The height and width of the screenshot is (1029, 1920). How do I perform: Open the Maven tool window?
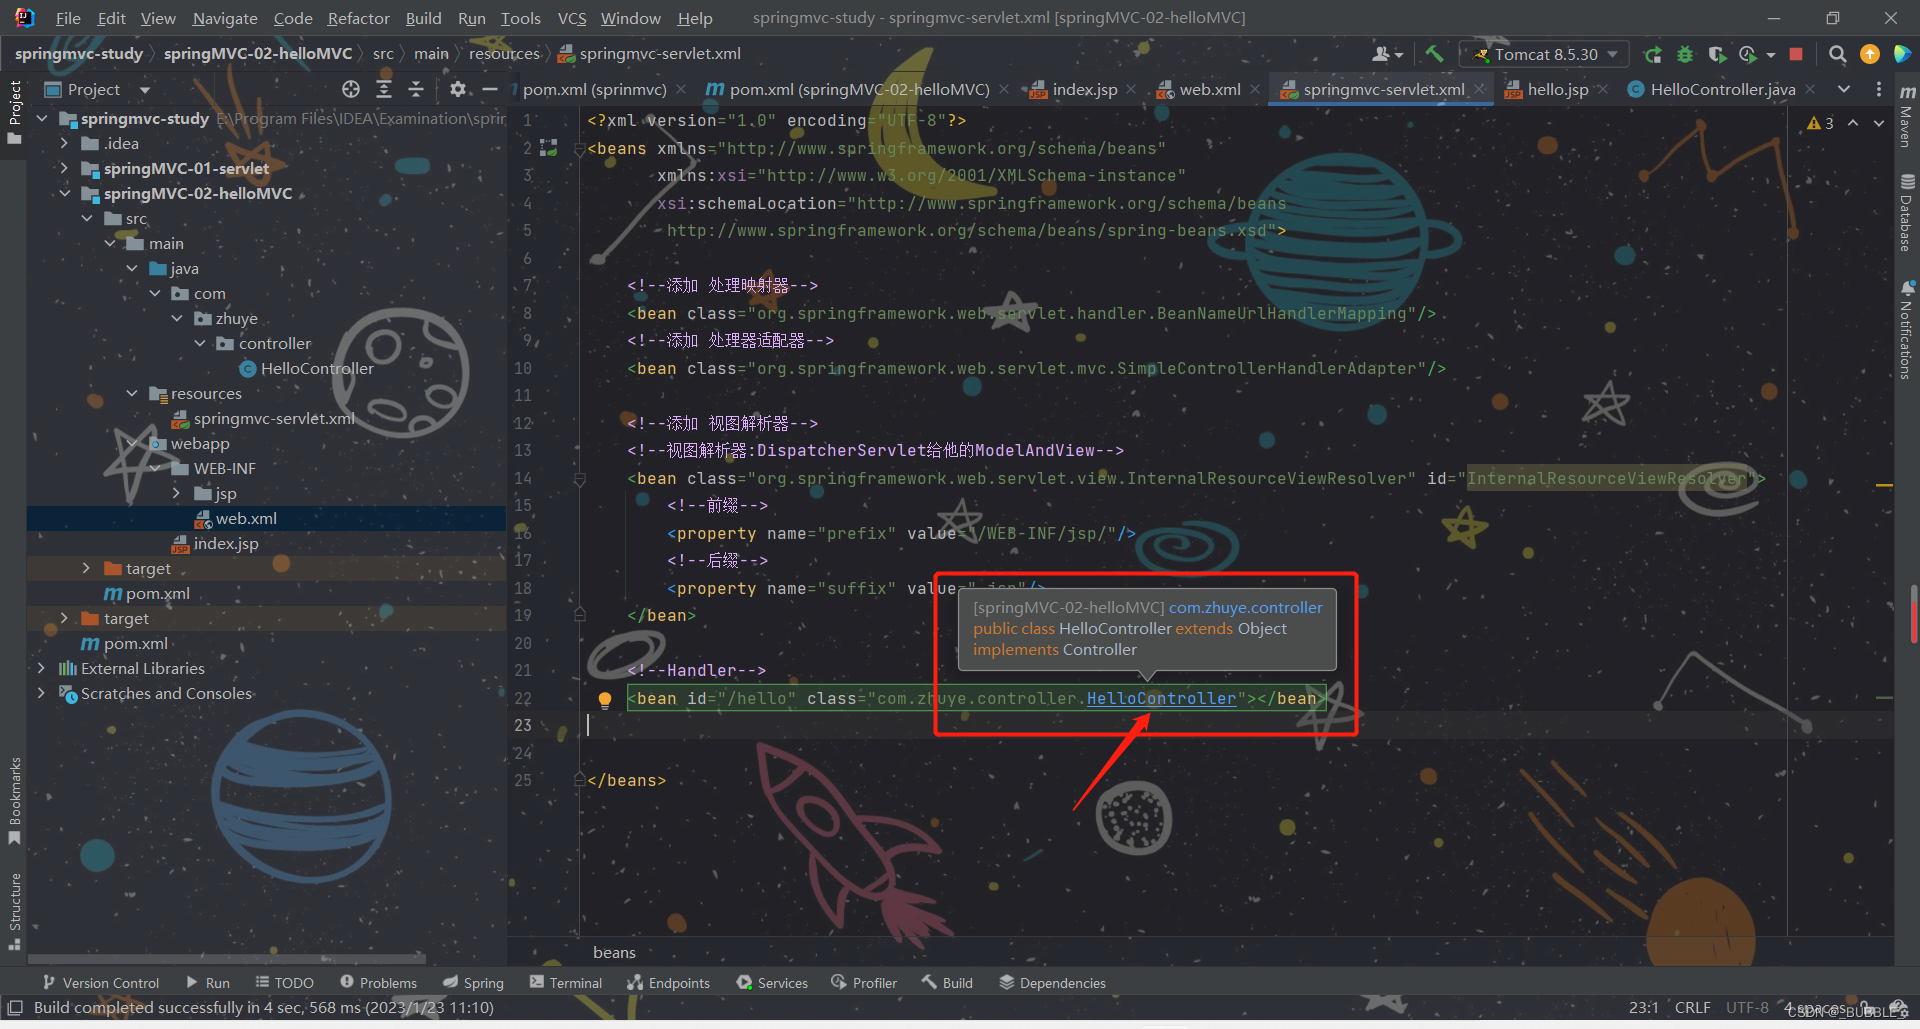coord(1907,118)
